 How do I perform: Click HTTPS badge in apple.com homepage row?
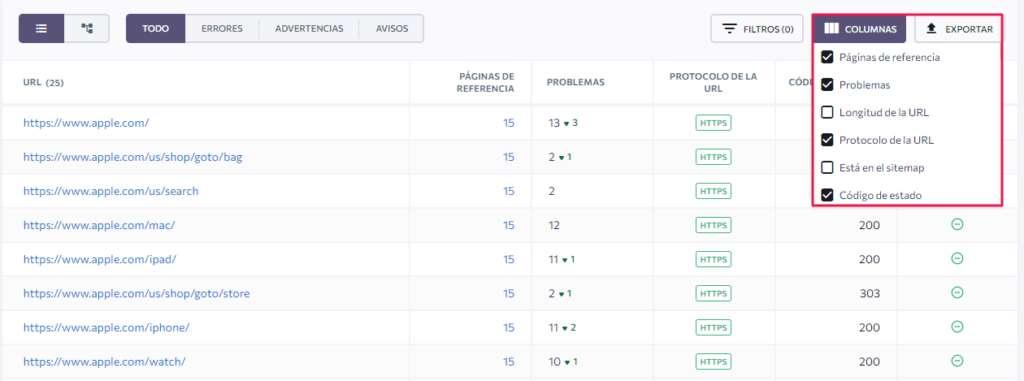click(x=713, y=123)
